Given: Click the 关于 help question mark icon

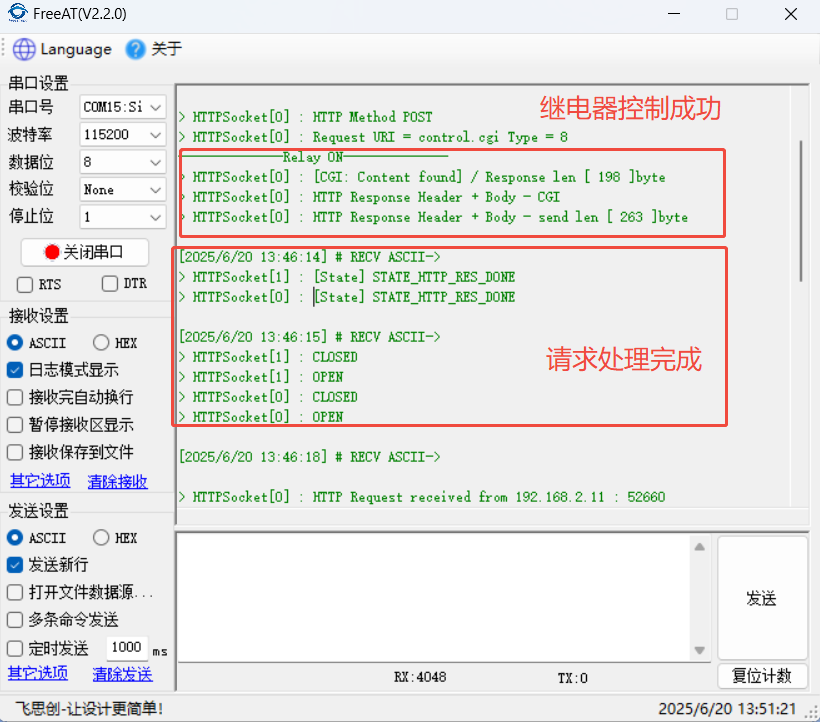Looking at the screenshot, I should 135,49.
